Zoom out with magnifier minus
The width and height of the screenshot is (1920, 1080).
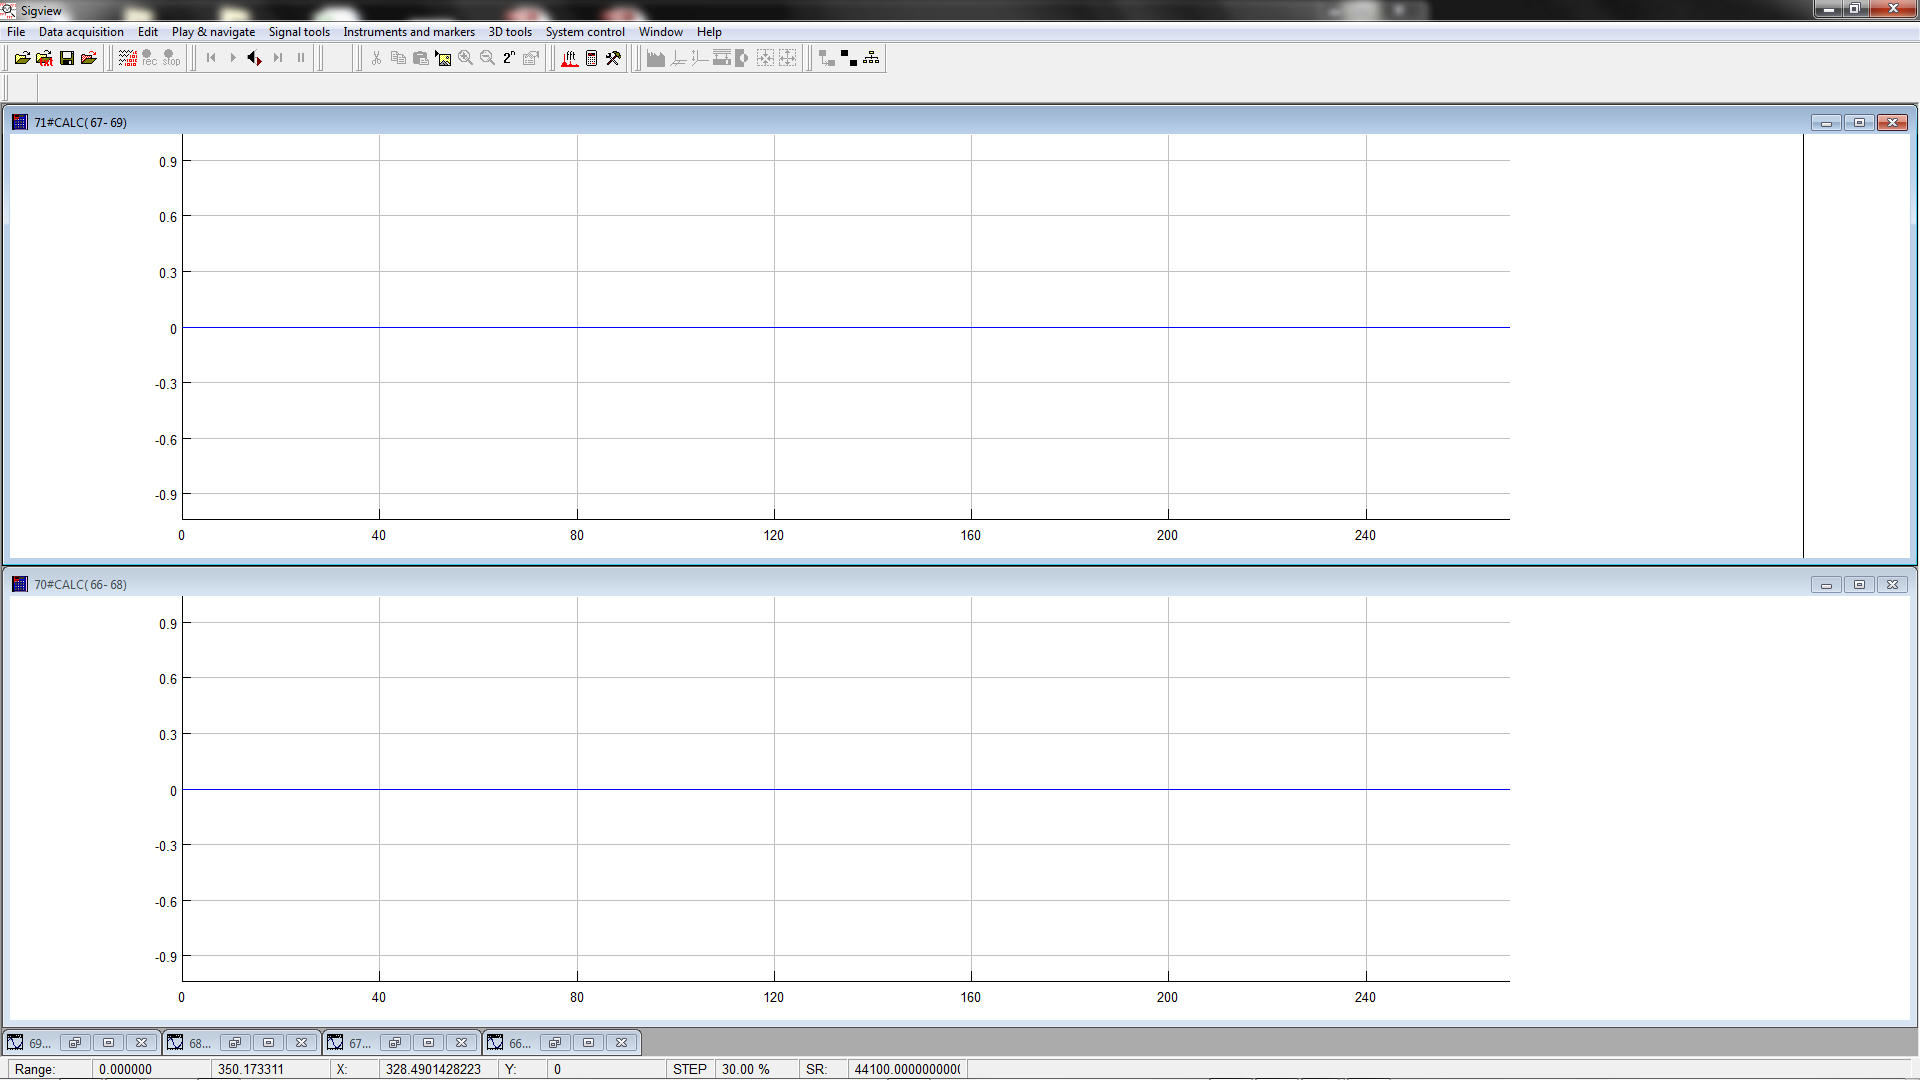click(487, 58)
